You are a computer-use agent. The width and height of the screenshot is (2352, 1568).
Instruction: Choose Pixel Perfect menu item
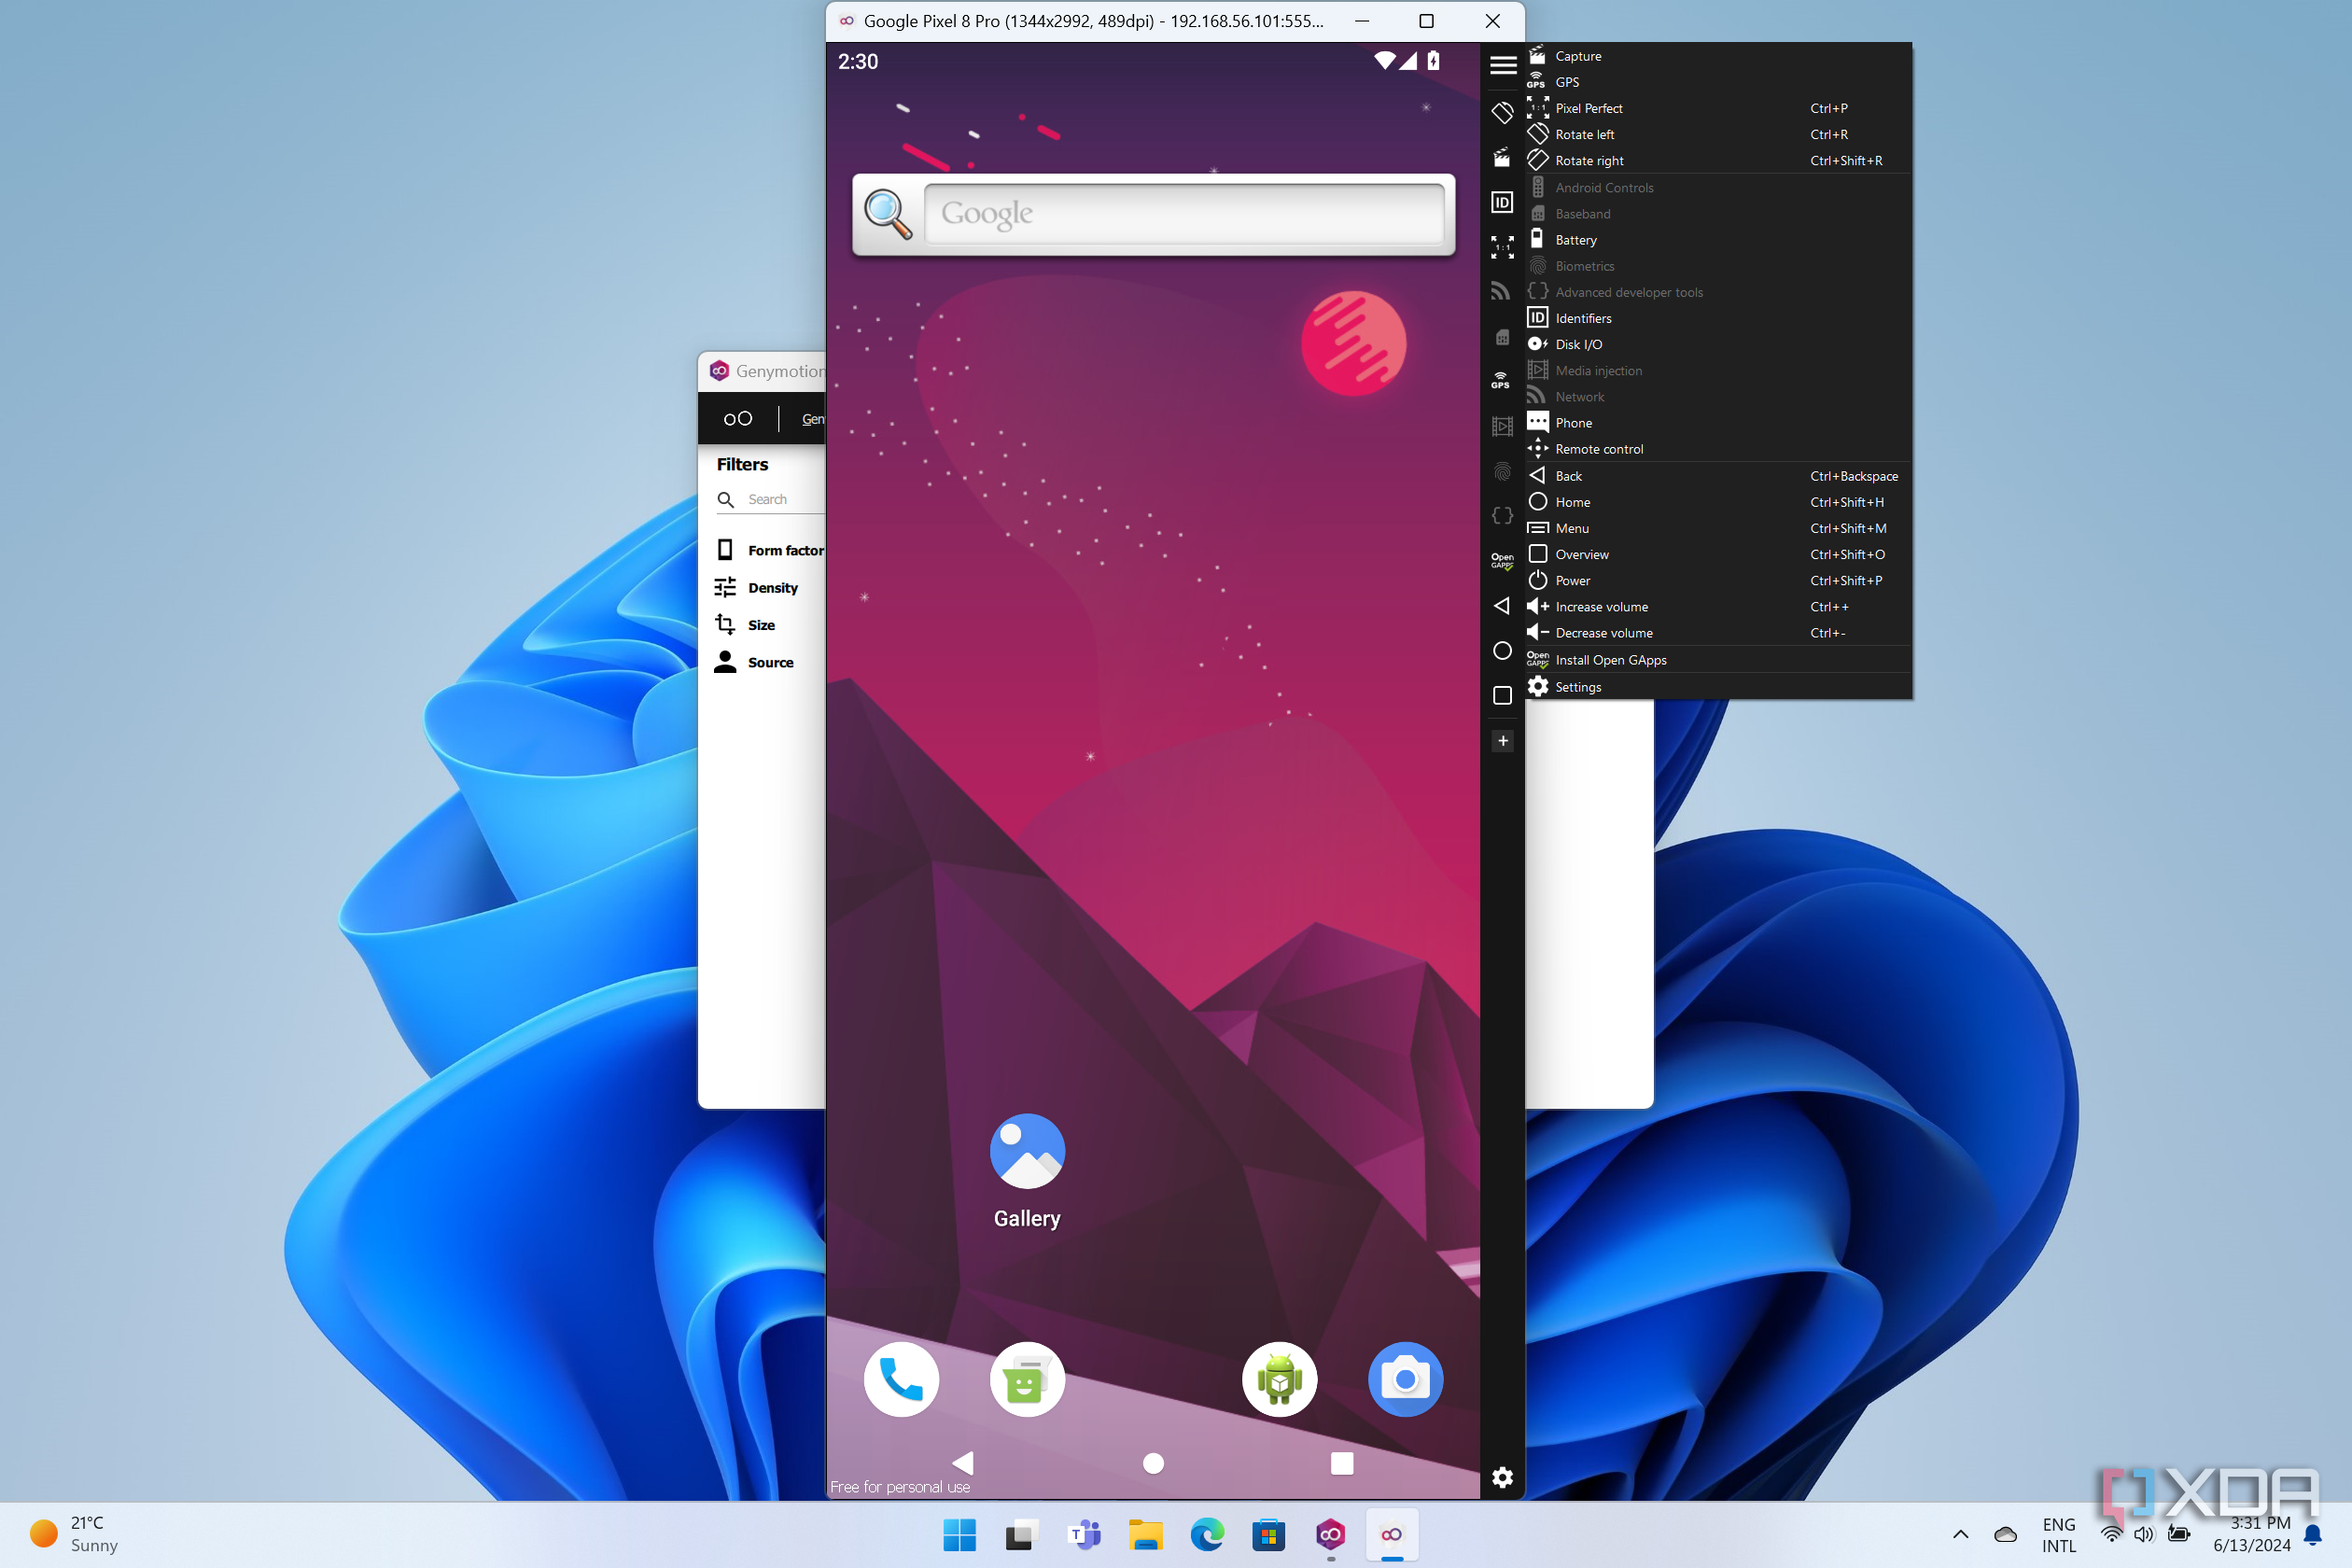click(1718, 108)
